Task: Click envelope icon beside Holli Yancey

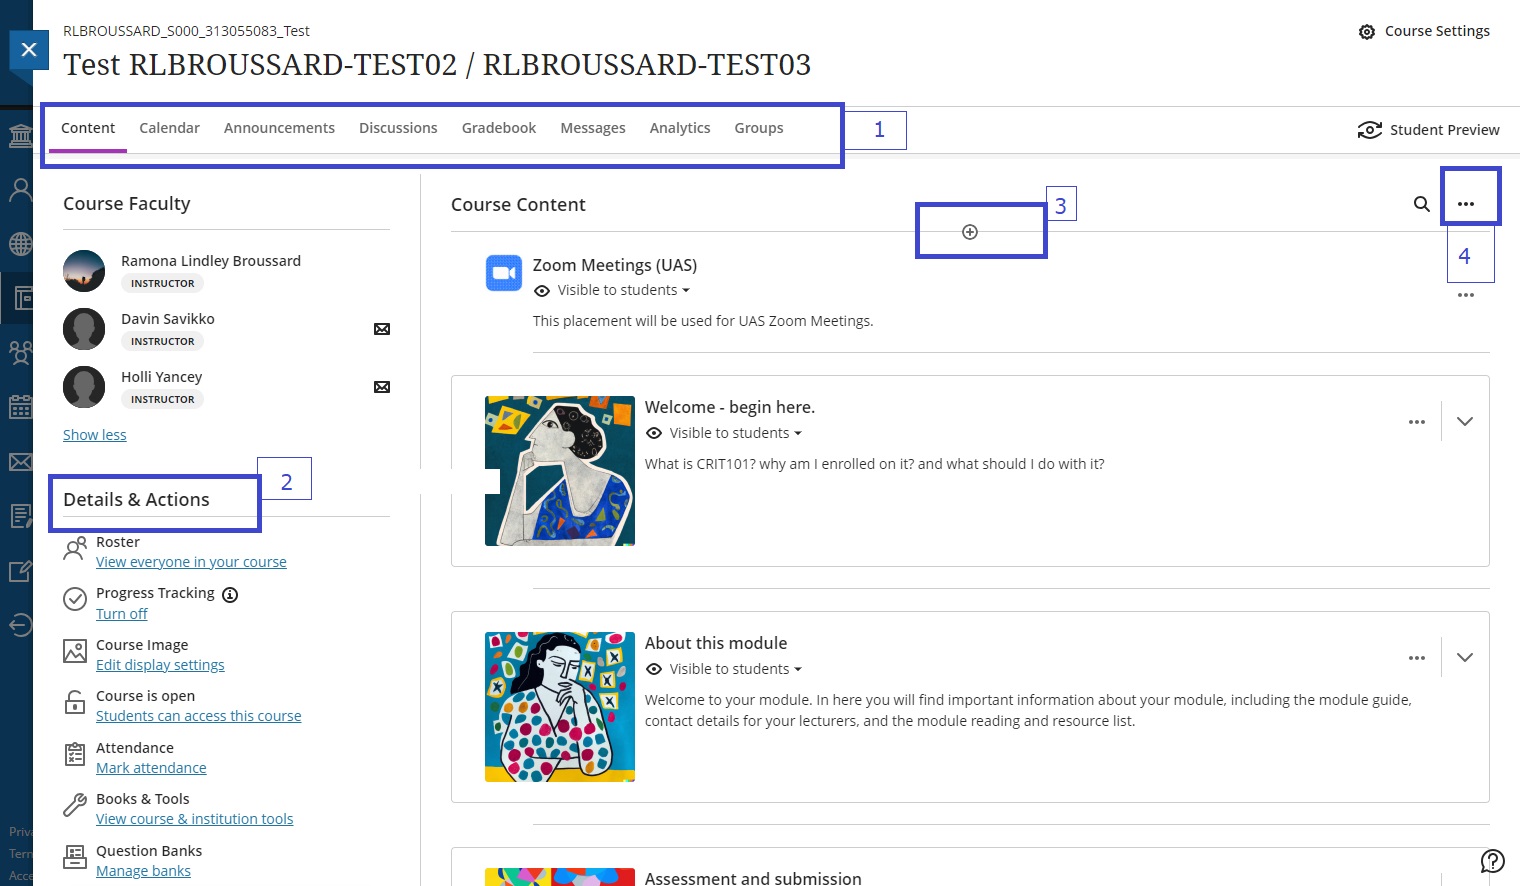Action: coord(382,387)
